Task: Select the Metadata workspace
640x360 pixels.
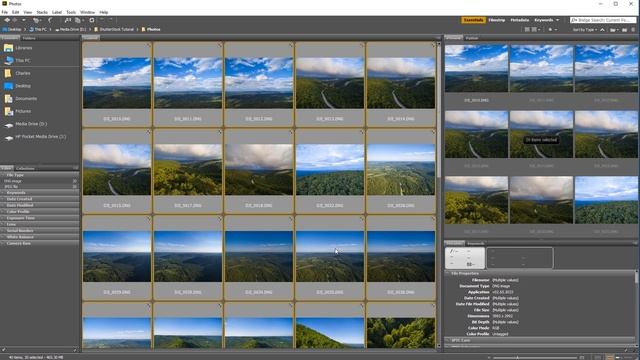Action: (520, 20)
